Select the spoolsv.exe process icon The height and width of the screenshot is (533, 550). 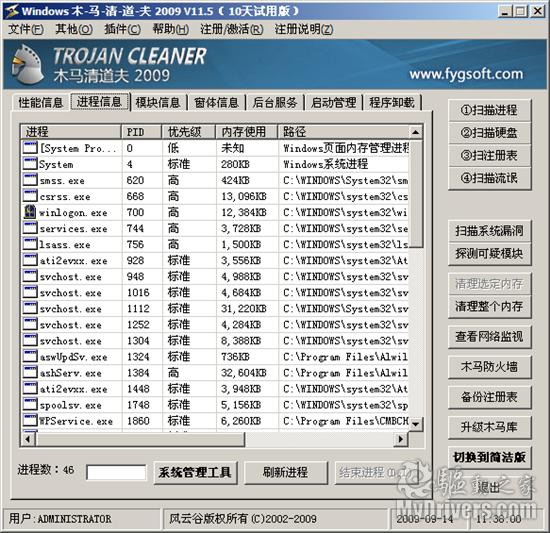point(30,405)
